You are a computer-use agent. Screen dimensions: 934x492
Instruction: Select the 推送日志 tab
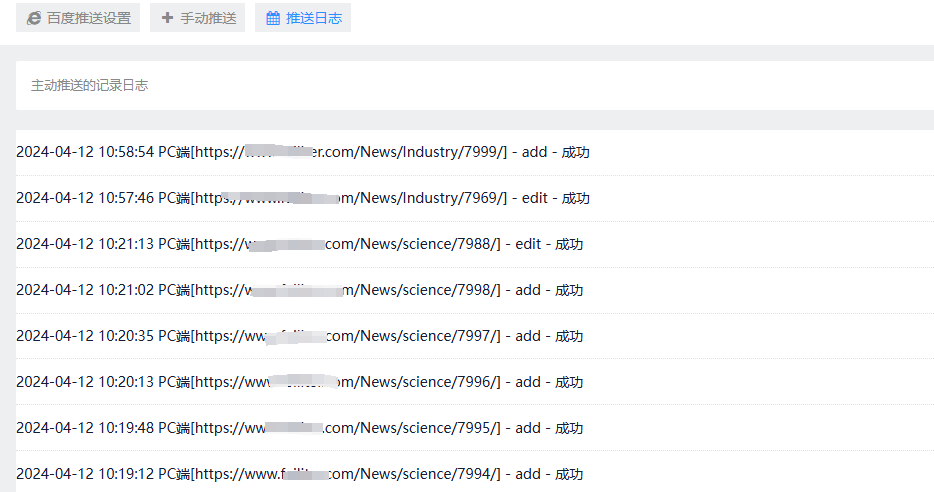(303, 18)
